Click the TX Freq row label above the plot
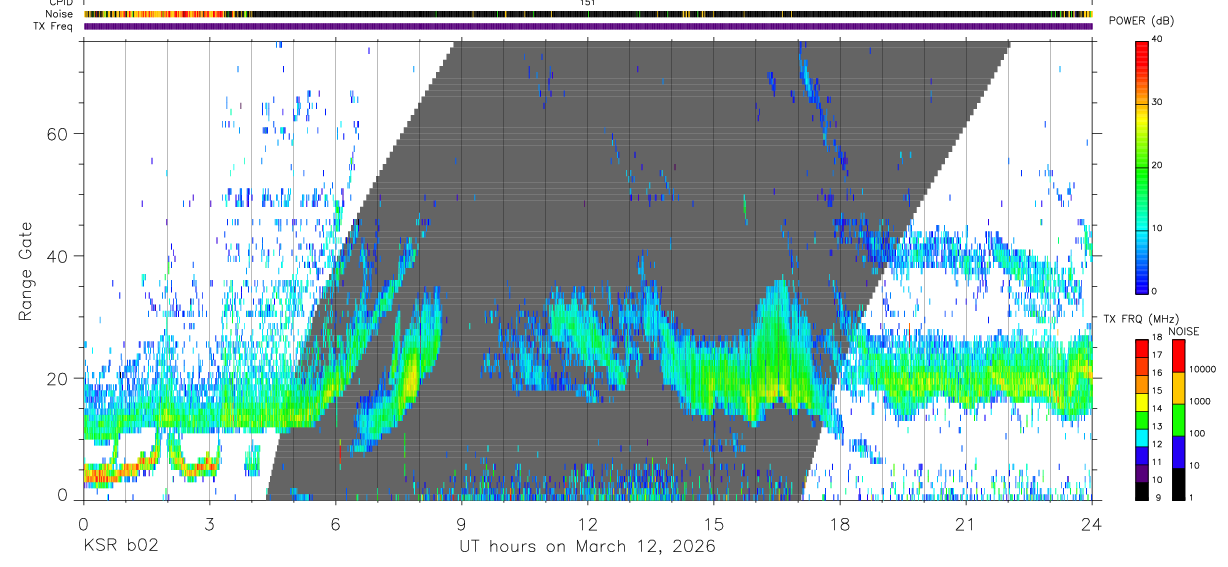The width and height of the screenshot is (1228, 567). [x=54, y=26]
